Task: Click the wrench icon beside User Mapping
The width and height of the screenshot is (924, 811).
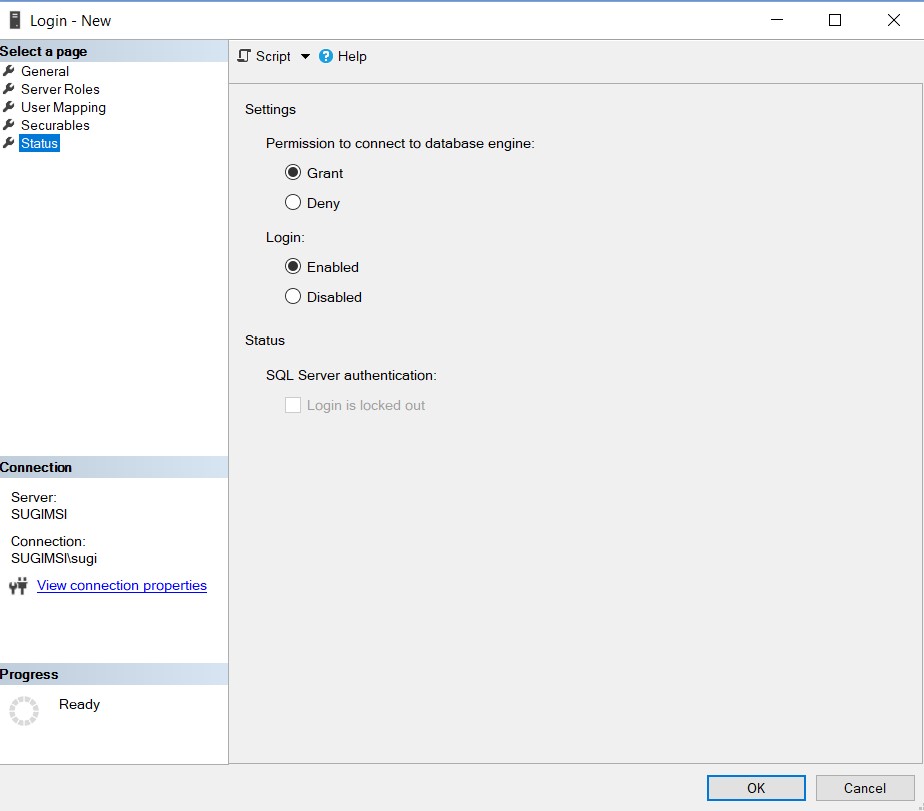Action: [x=9, y=107]
